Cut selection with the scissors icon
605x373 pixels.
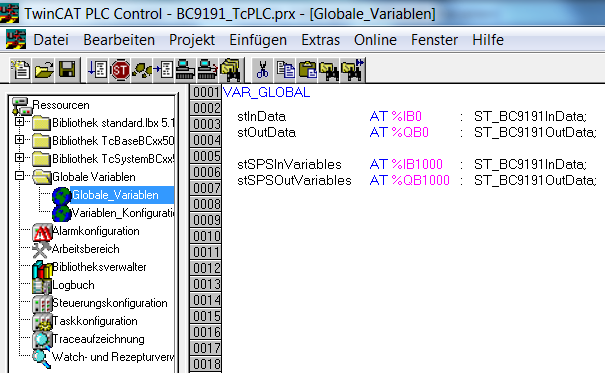262,70
